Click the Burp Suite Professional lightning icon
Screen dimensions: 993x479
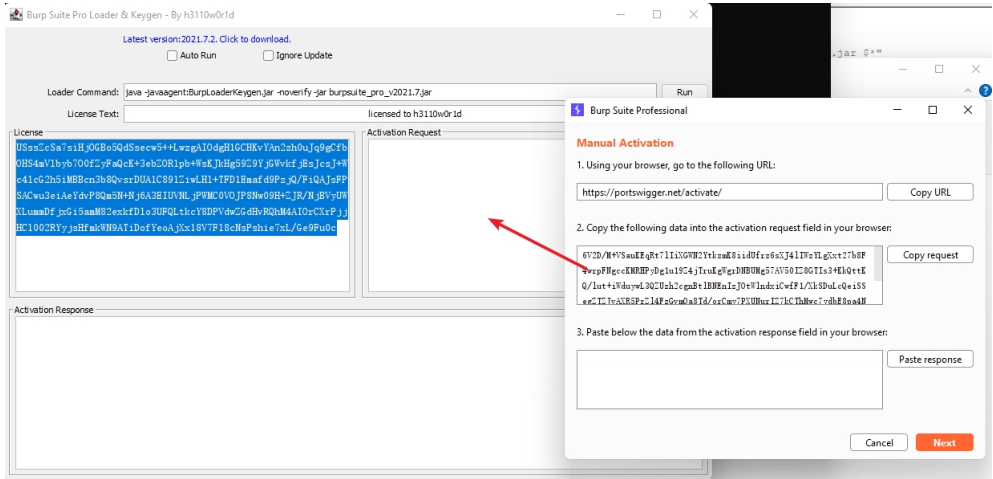577,110
